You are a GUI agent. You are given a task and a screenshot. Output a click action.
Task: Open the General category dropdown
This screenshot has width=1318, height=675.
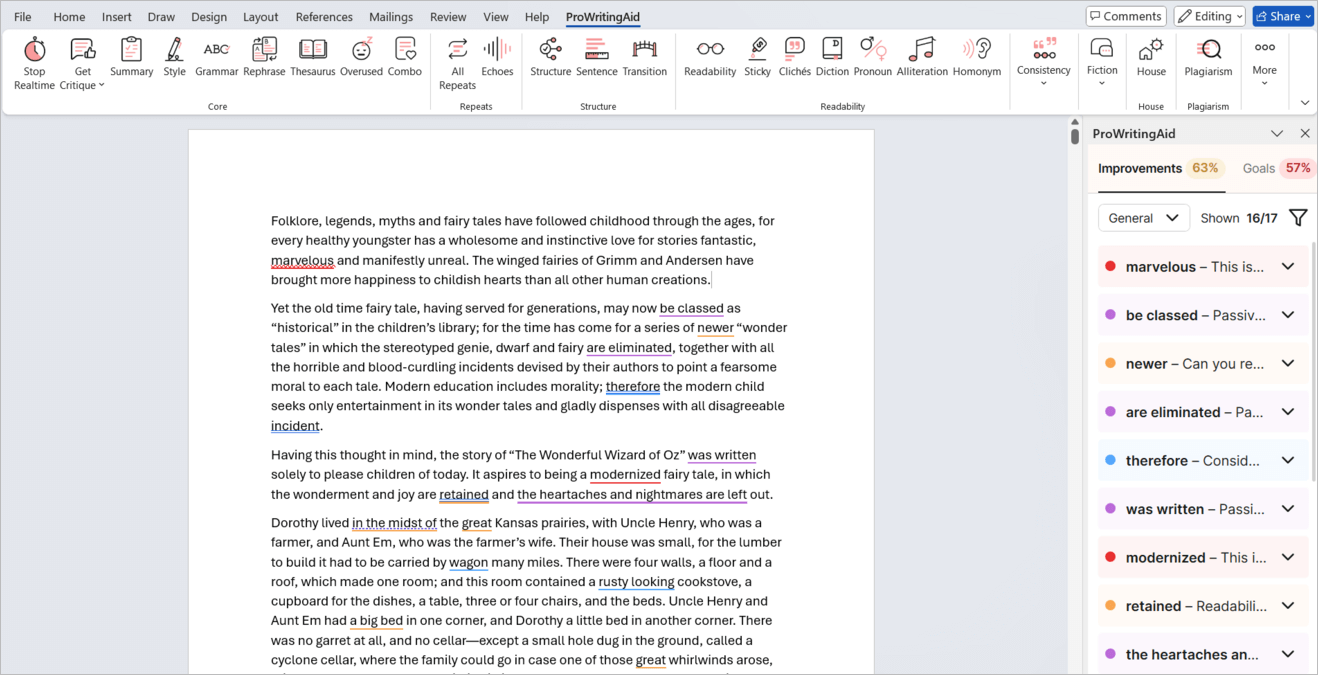pyautogui.click(x=1143, y=218)
